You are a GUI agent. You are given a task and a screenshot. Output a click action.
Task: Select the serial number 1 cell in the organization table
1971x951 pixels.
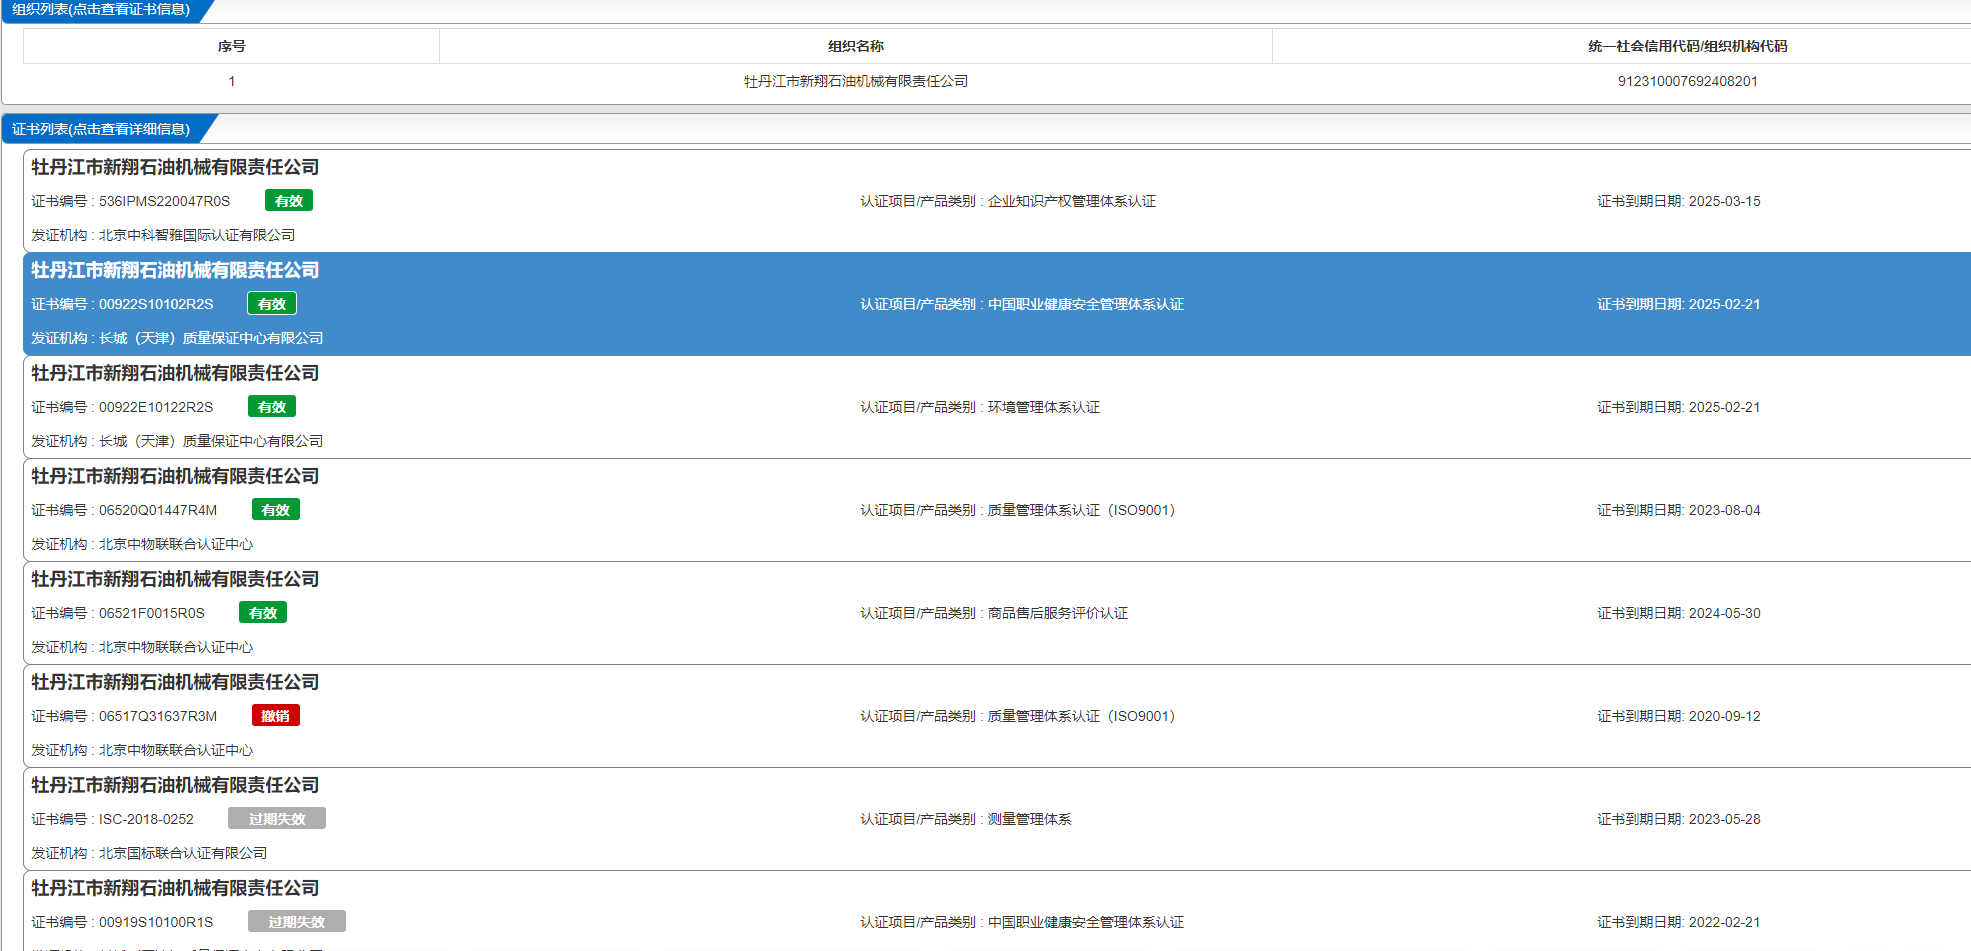[231, 81]
